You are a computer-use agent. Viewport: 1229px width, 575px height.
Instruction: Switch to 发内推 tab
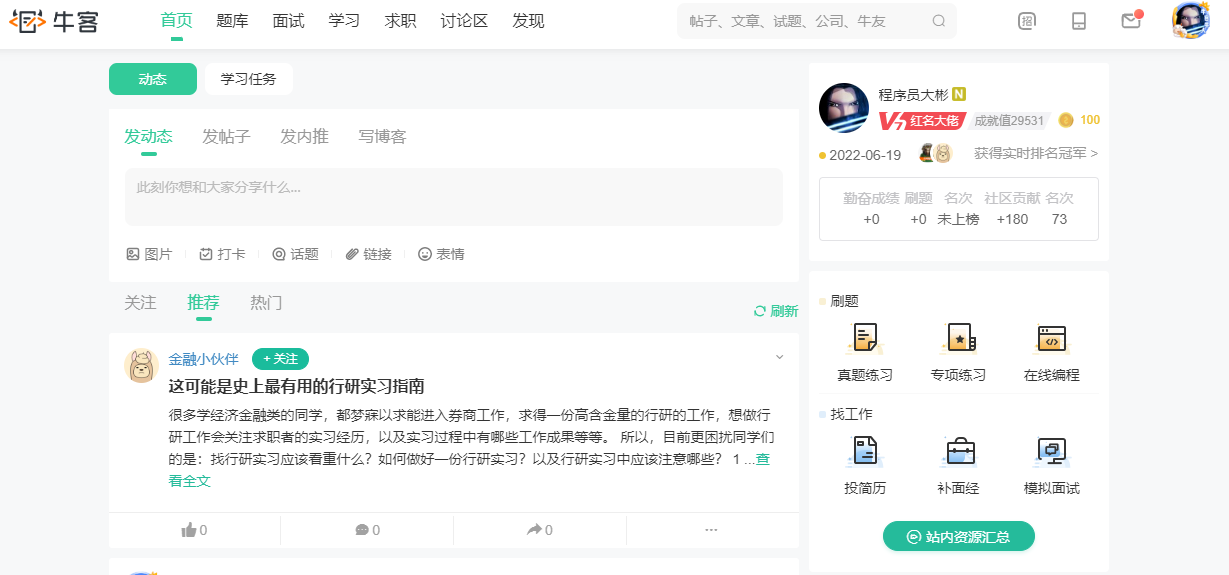coord(304,136)
